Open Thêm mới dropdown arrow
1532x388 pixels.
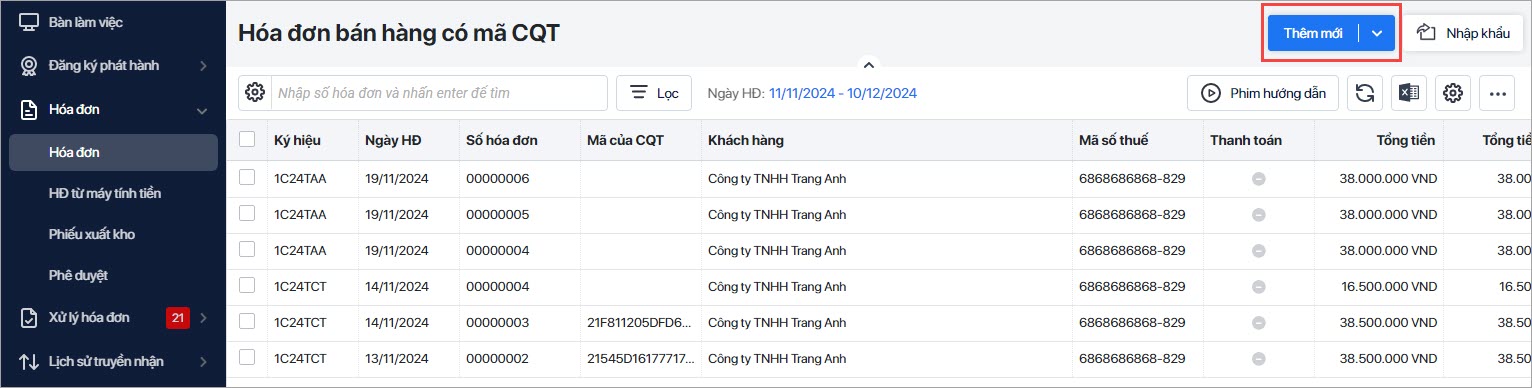point(1377,33)
